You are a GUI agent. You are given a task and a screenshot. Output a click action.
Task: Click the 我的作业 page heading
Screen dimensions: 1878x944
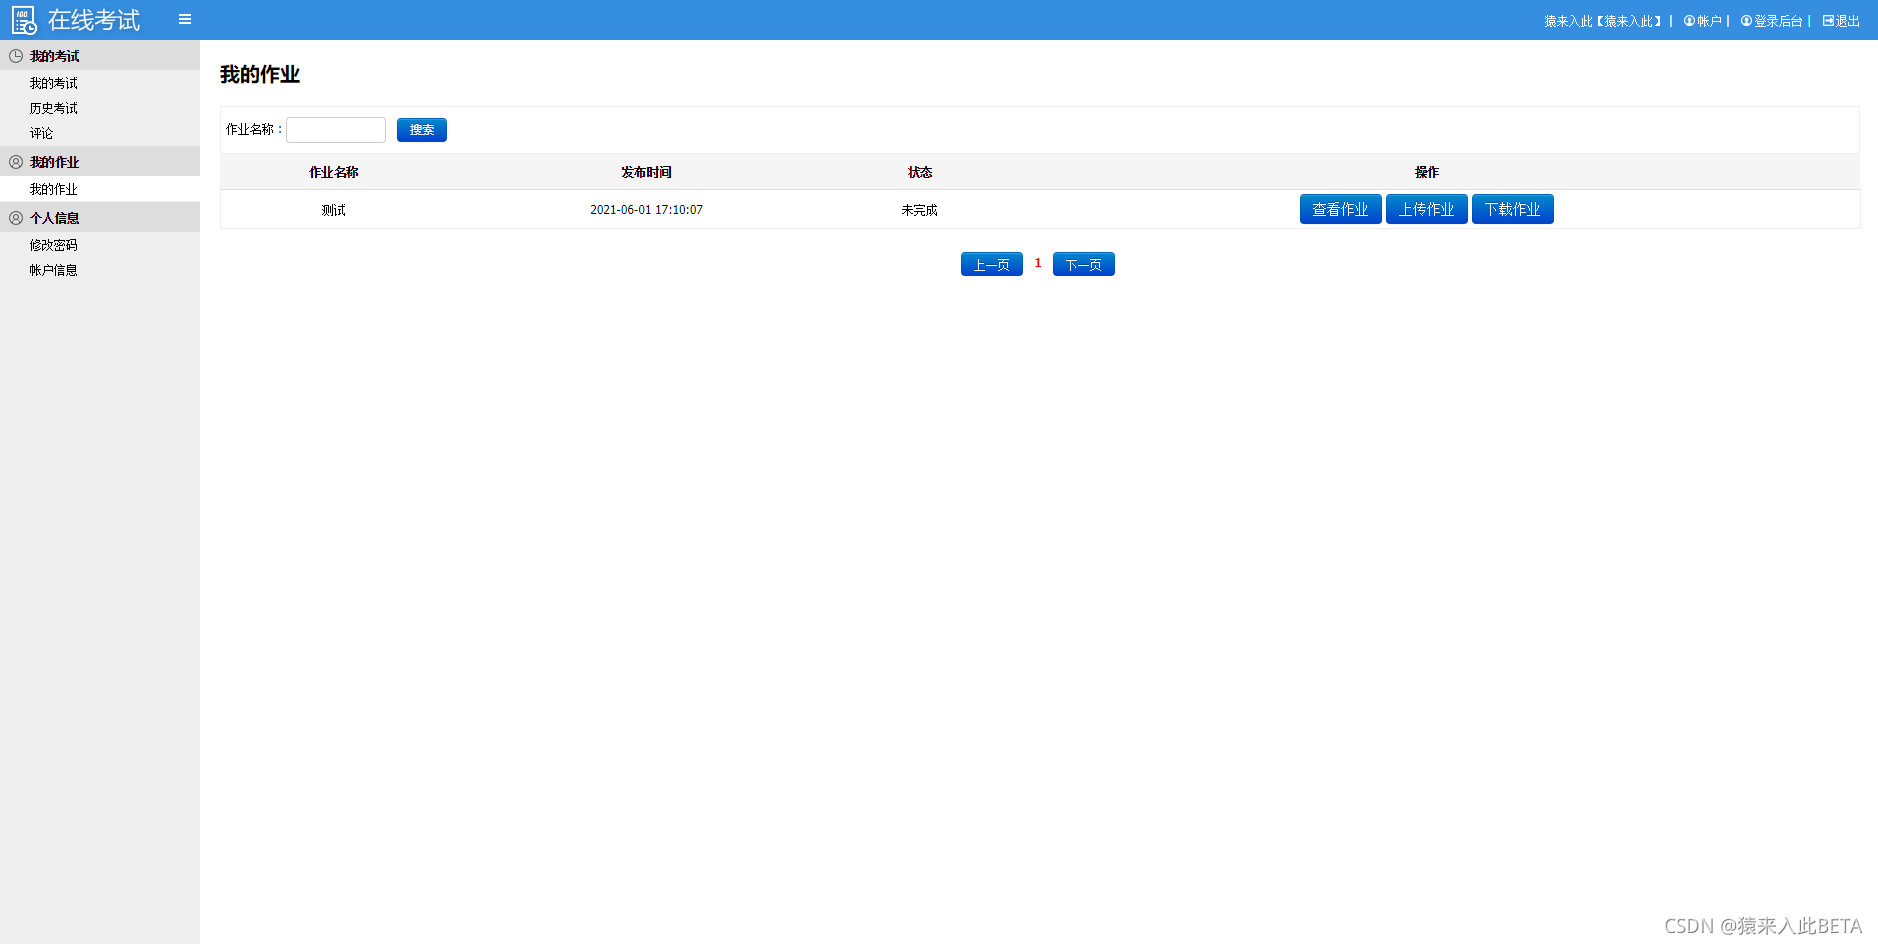[x=260, y=74]
